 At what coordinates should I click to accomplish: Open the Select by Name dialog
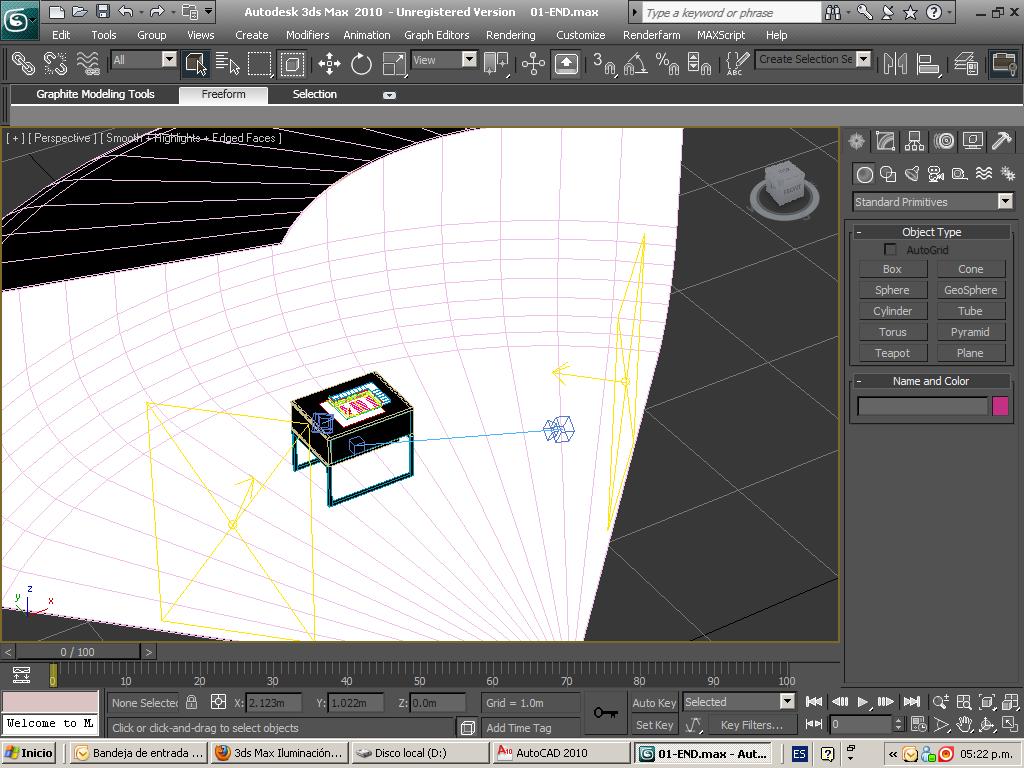tap(227, 63)
